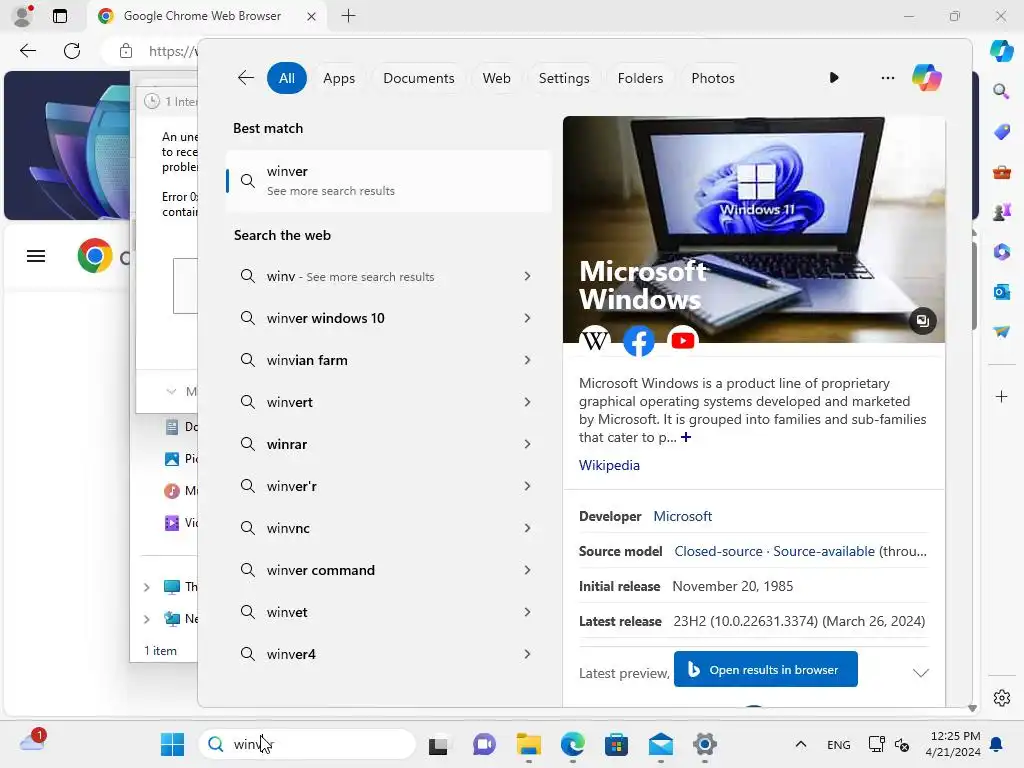
Task: Add a sidebar app with the plus icon
Action: pos(1001,396)
